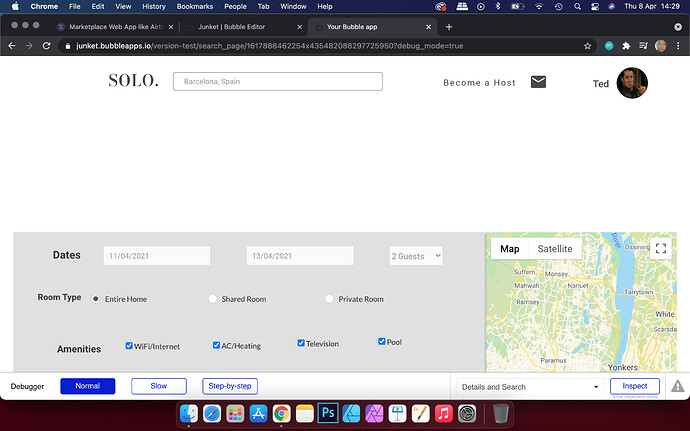This screenshot has height=431, width=690.
Task: Bookmark this page with the star icon
Action: pyautogui.click(x=587, y=46)
